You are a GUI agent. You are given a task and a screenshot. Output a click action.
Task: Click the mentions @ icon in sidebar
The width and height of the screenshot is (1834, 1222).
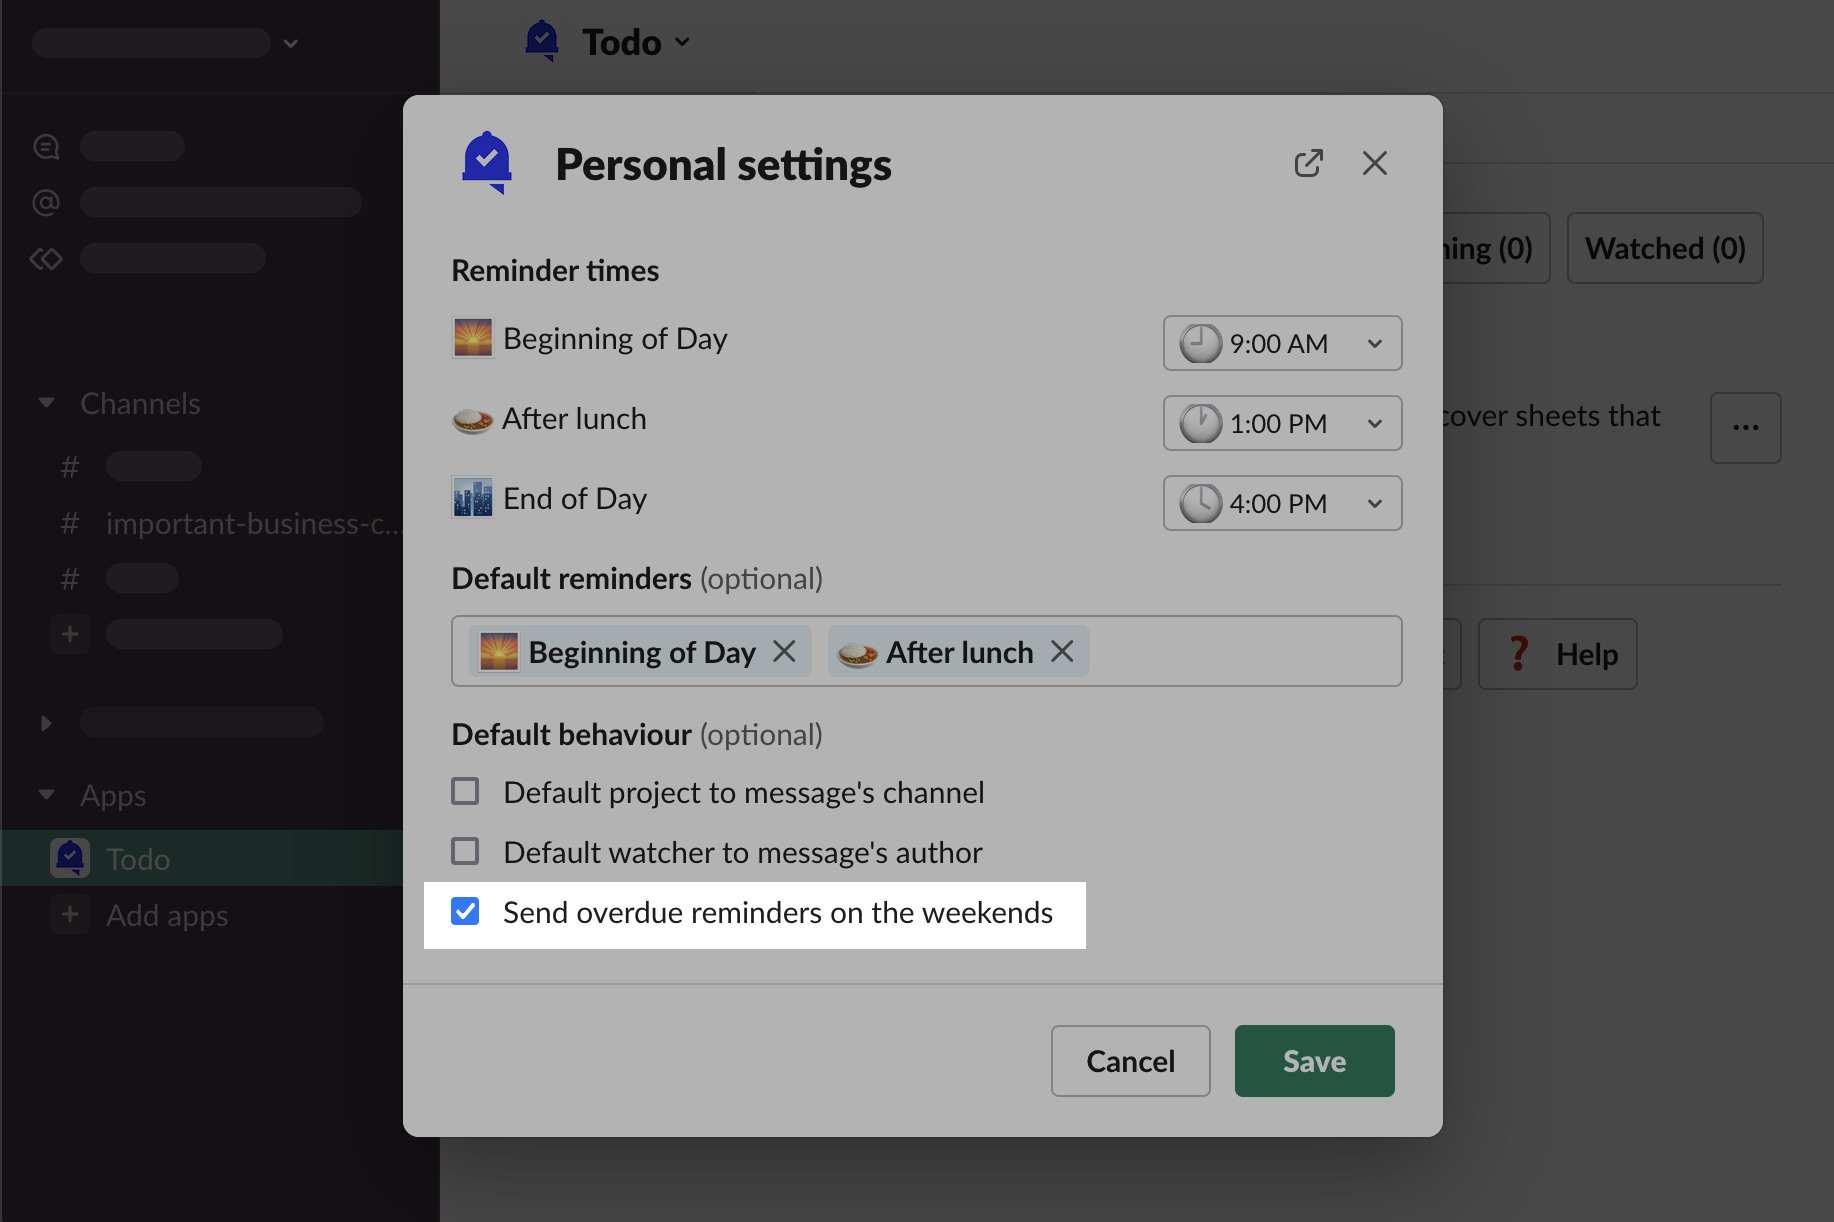[x=46, y=202]
